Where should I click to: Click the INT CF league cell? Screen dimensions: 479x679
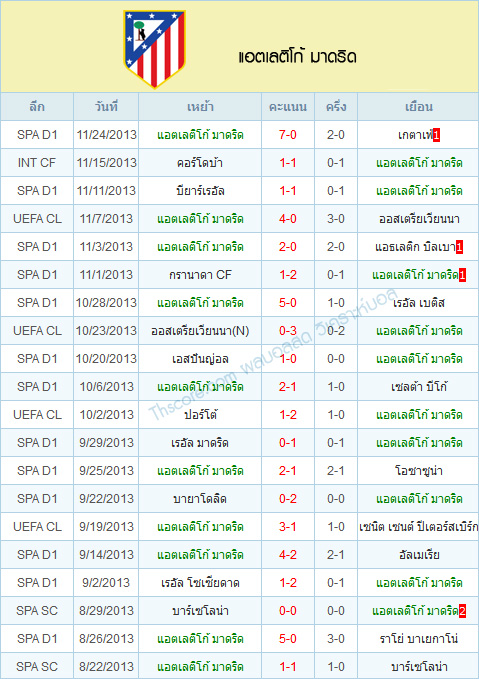click(37, 163)
